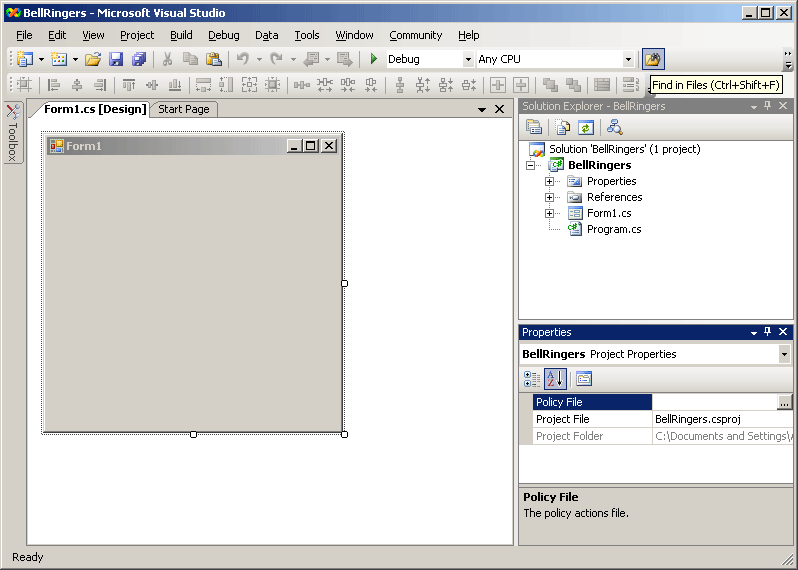Click the Make Vertical Spacing Equal icon
This screenshot has width=798, height=570.
tap(400, 84)
